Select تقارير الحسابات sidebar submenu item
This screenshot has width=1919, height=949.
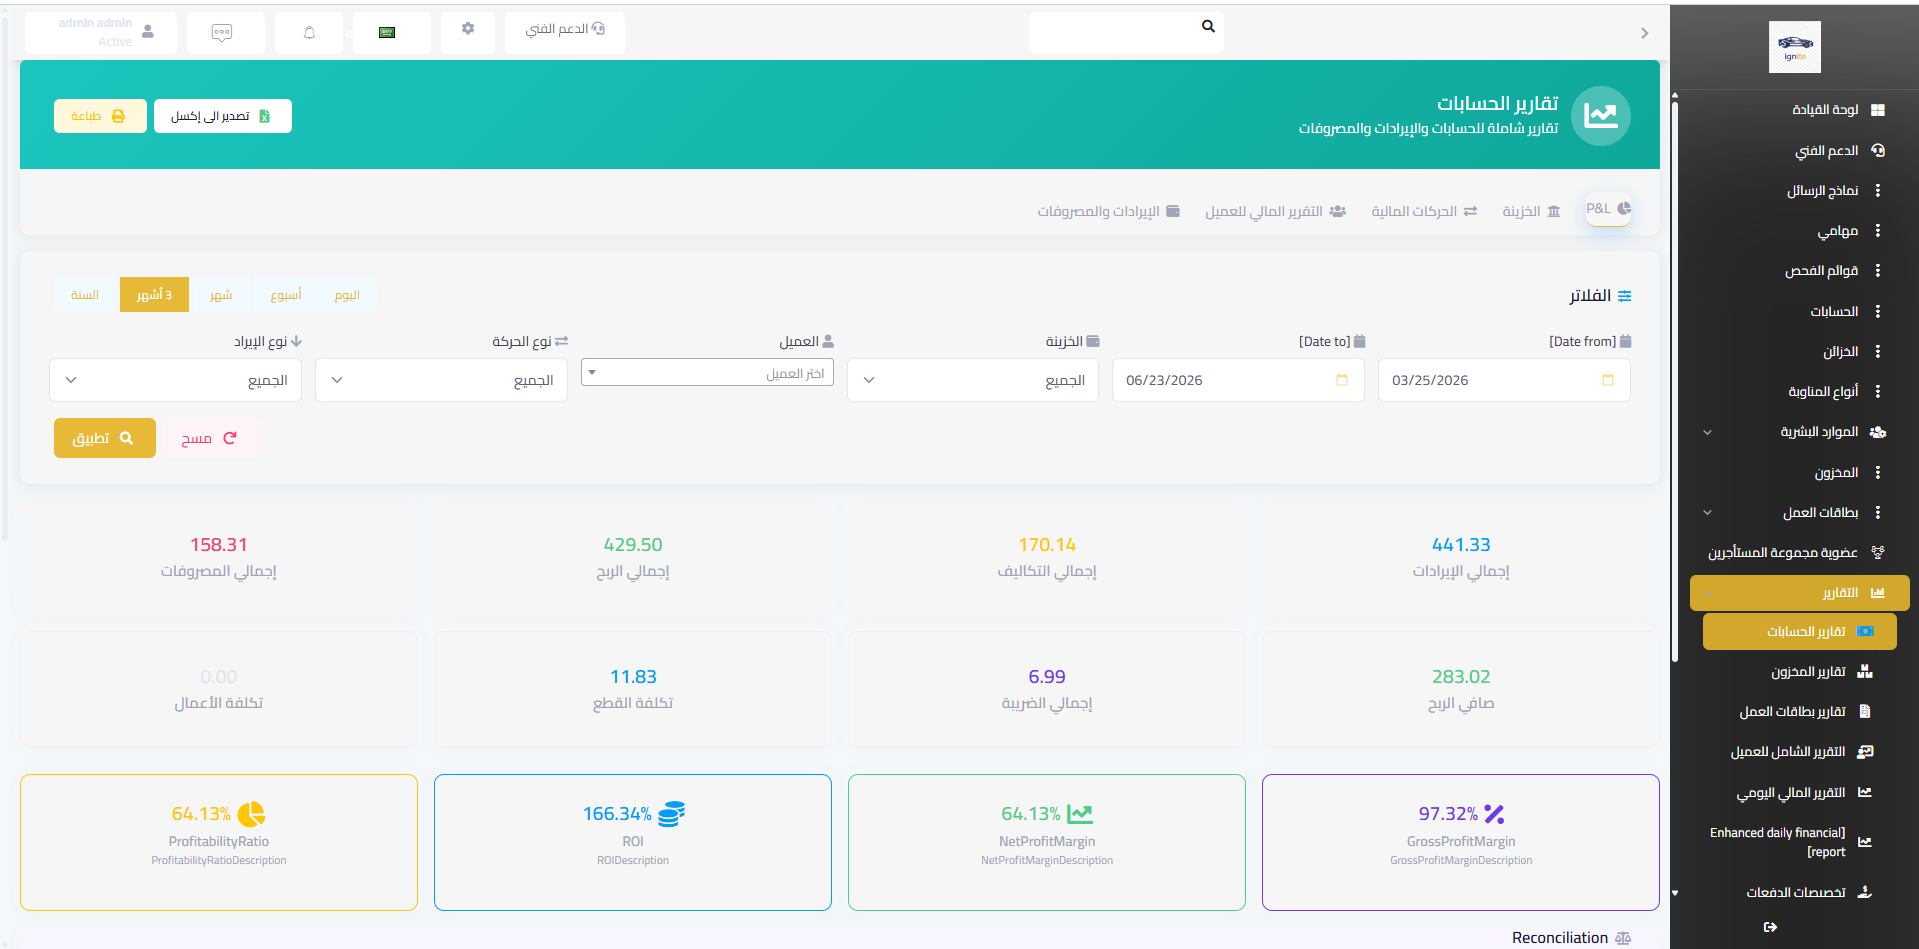click(1800, 632)
